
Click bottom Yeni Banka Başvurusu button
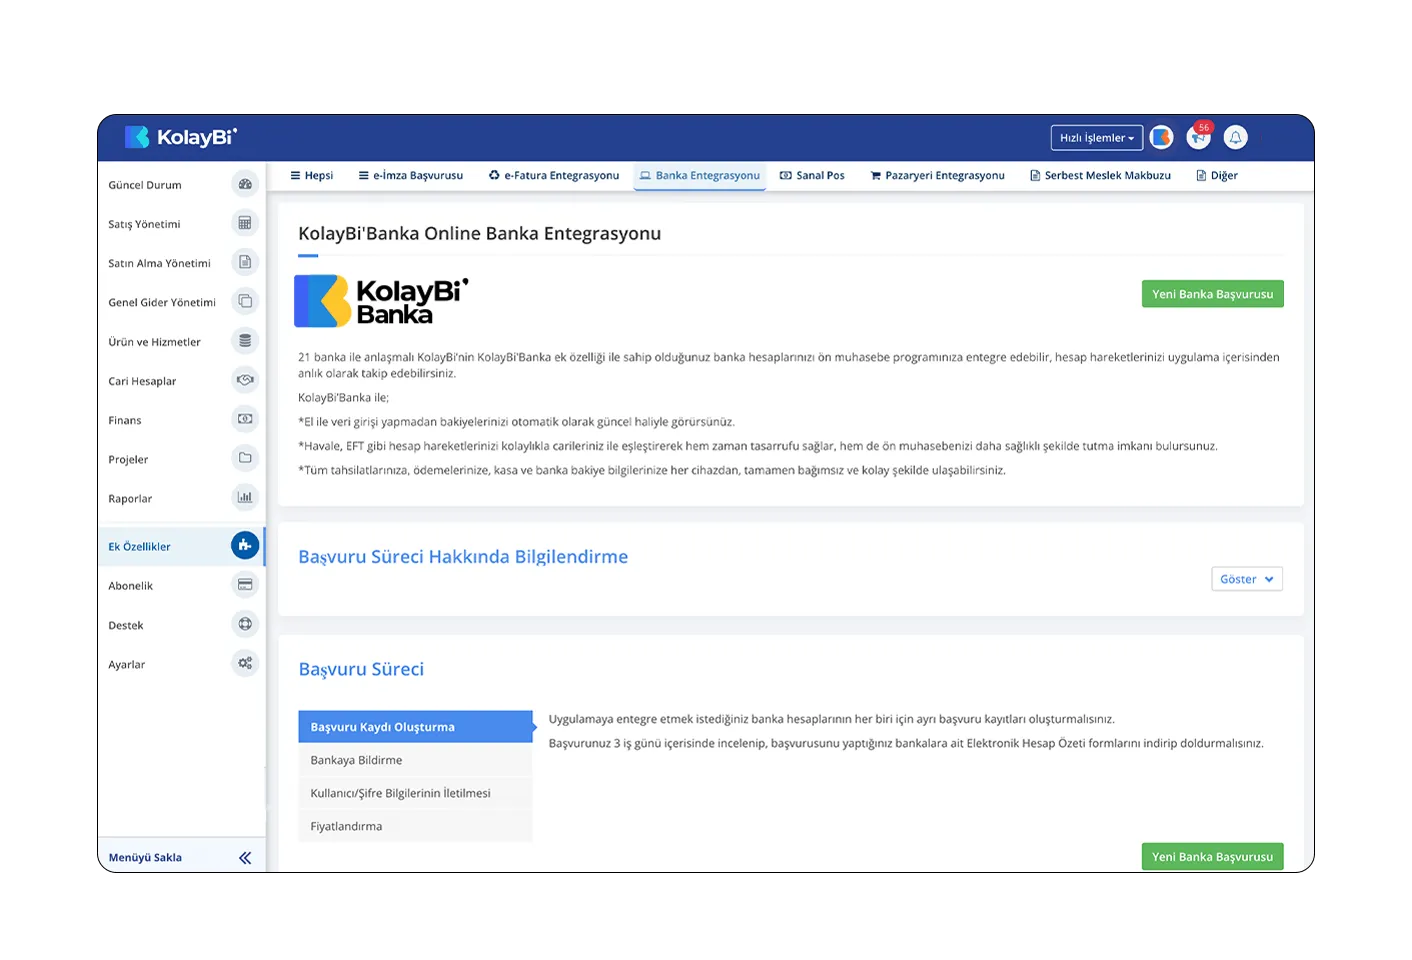click(x=1213, y=857)
